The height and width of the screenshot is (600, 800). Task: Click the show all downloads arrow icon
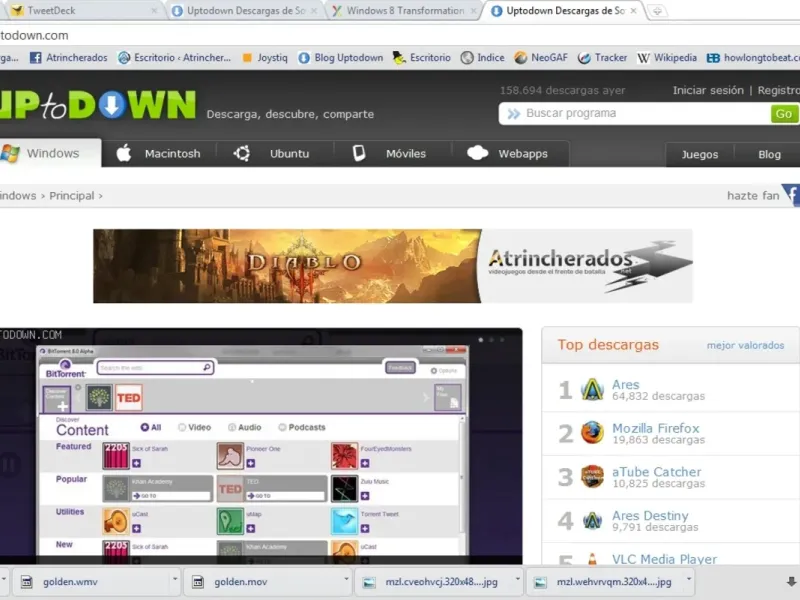(791, 582)
